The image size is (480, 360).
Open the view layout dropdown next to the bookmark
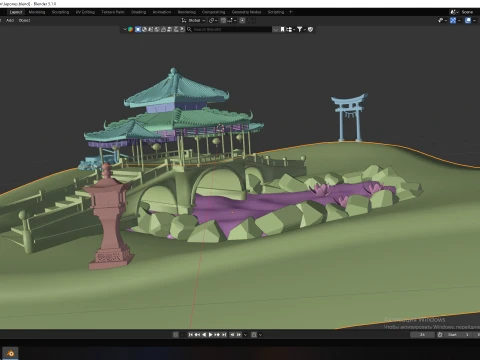290,29
